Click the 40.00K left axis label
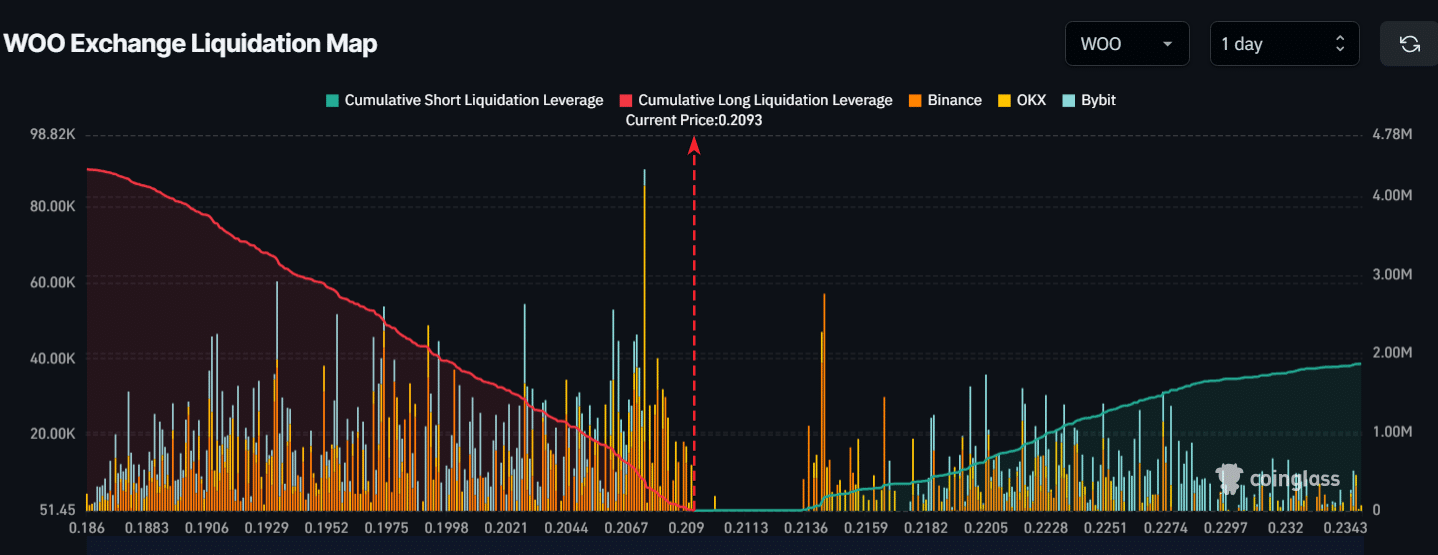The height and width of the screenshot is (555, 1438). point(54,358)
